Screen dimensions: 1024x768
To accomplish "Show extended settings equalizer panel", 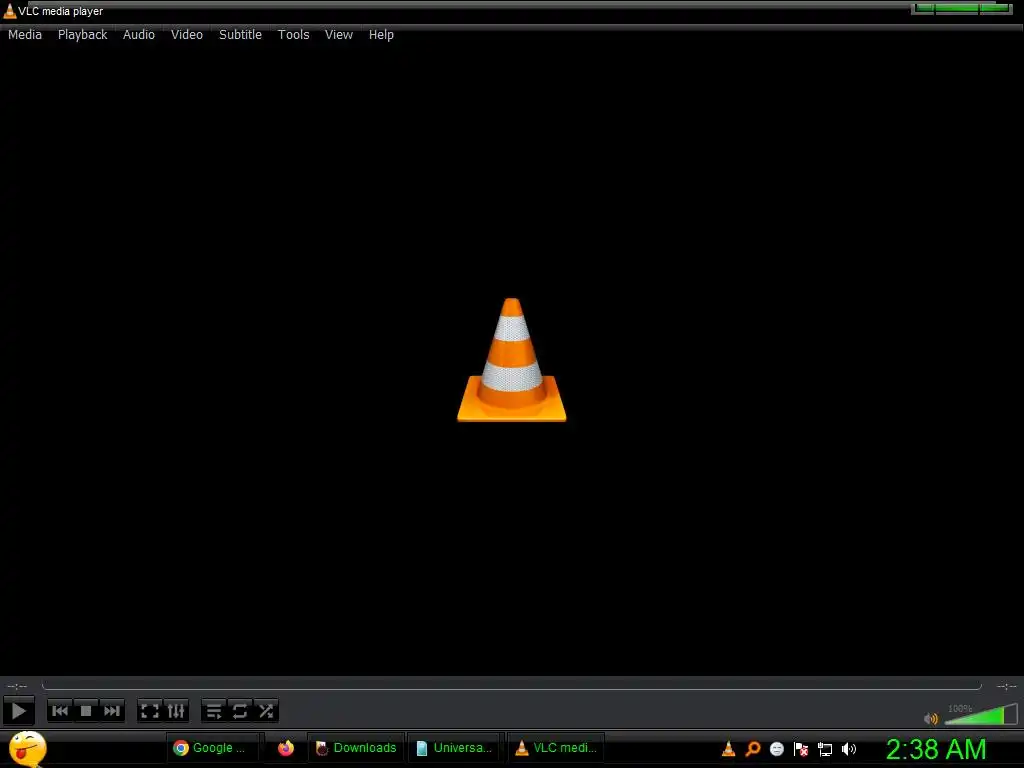I will 176,711.
